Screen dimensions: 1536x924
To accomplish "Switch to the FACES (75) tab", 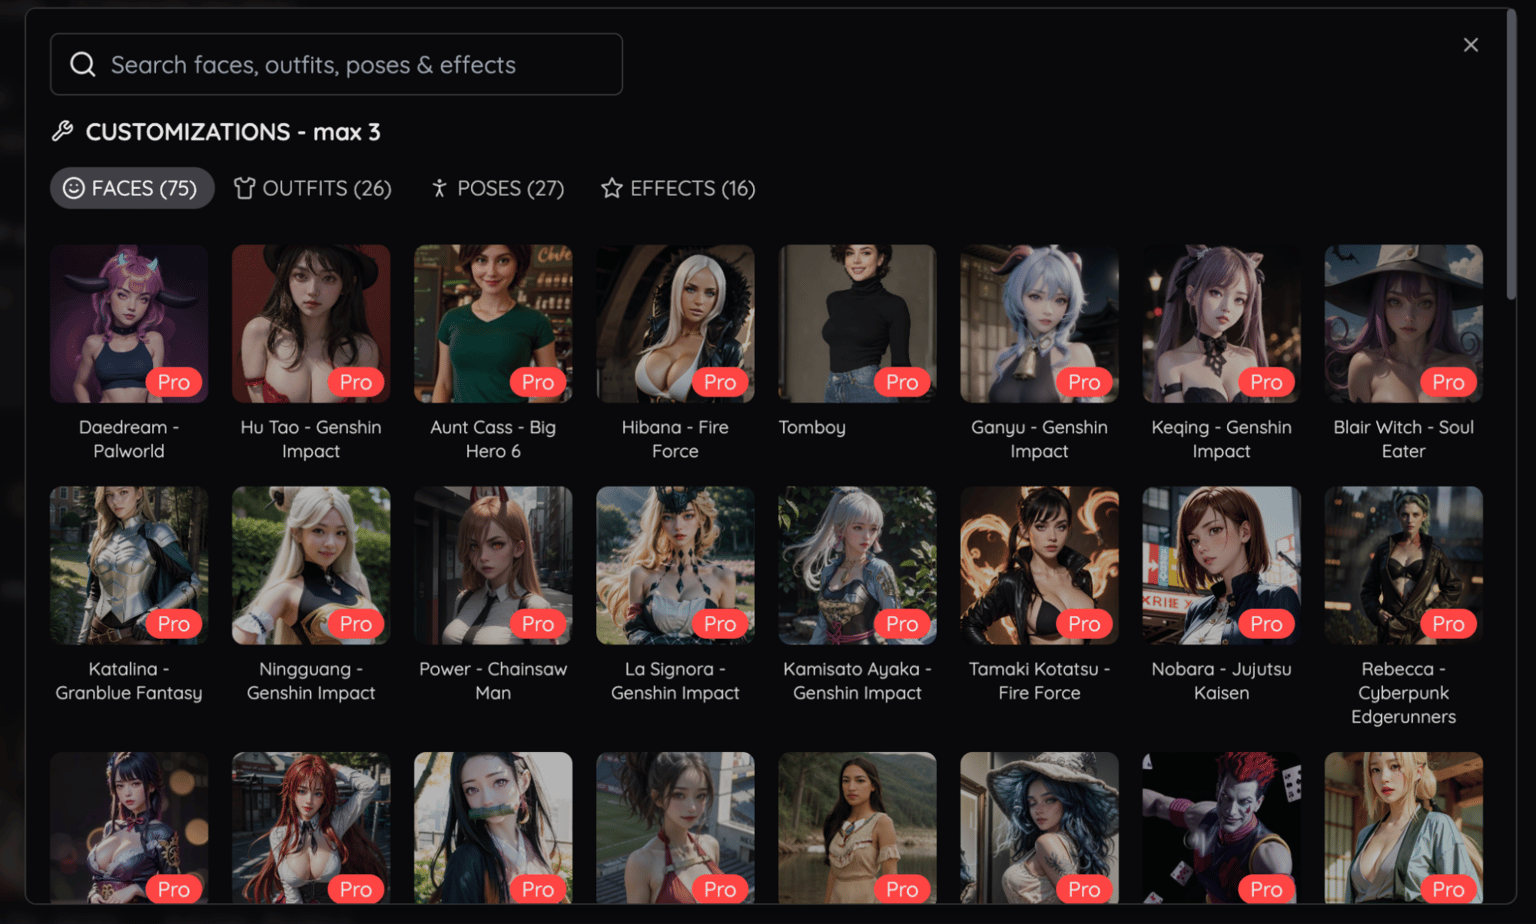I will tap(132, 188).
